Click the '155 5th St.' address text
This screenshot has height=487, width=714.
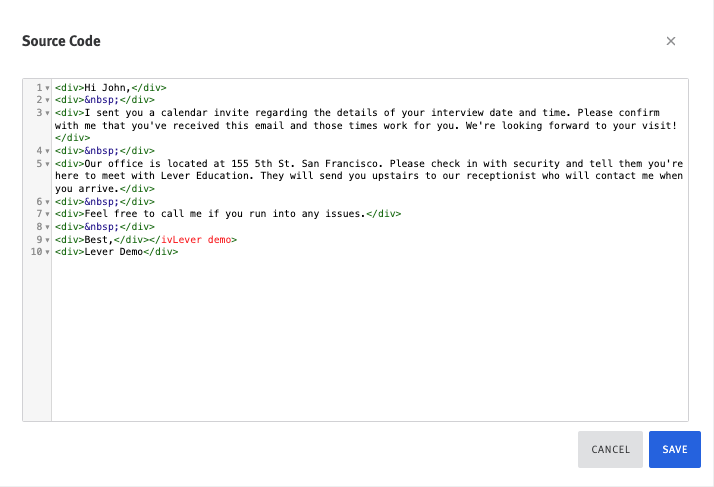point(263,164)
